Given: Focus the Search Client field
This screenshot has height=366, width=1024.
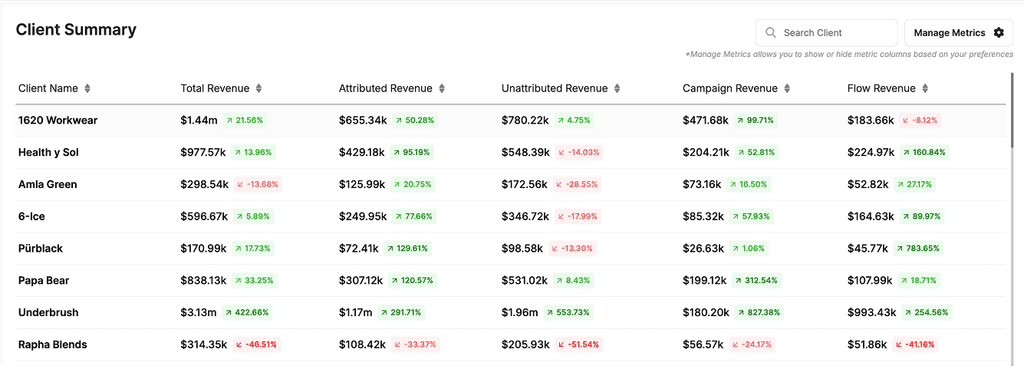Looking at the screenshot, I should [826, 33].
